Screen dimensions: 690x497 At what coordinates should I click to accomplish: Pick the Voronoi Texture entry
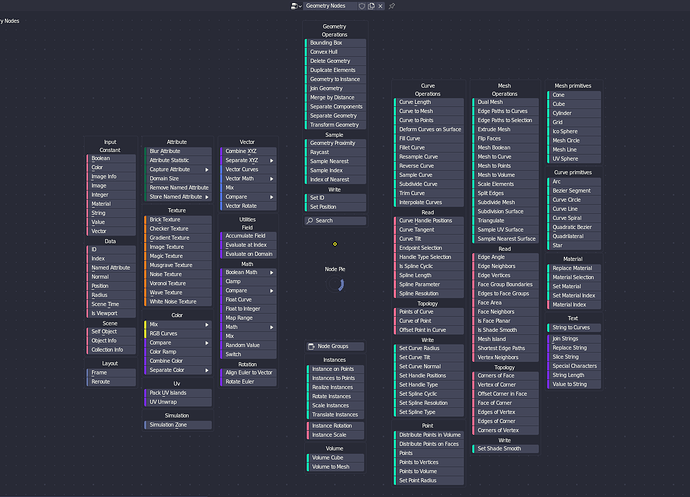[178, 283]
